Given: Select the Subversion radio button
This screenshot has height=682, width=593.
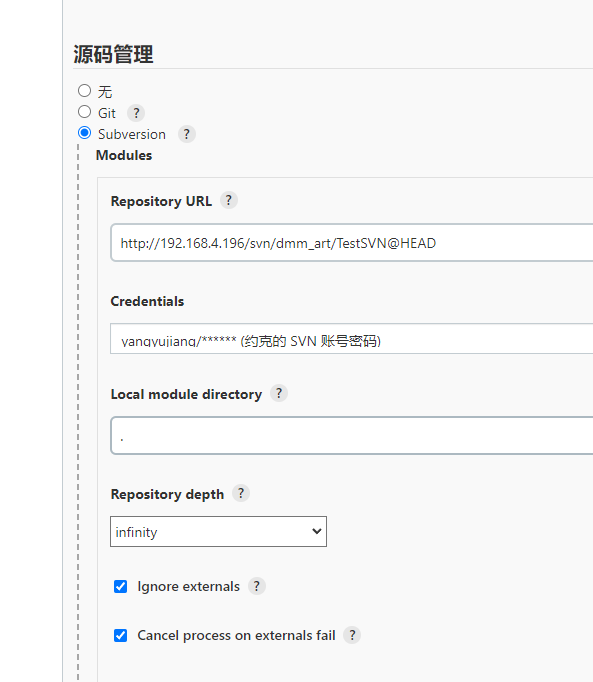Looking at the screenshot, I should (x=84, y=133).
